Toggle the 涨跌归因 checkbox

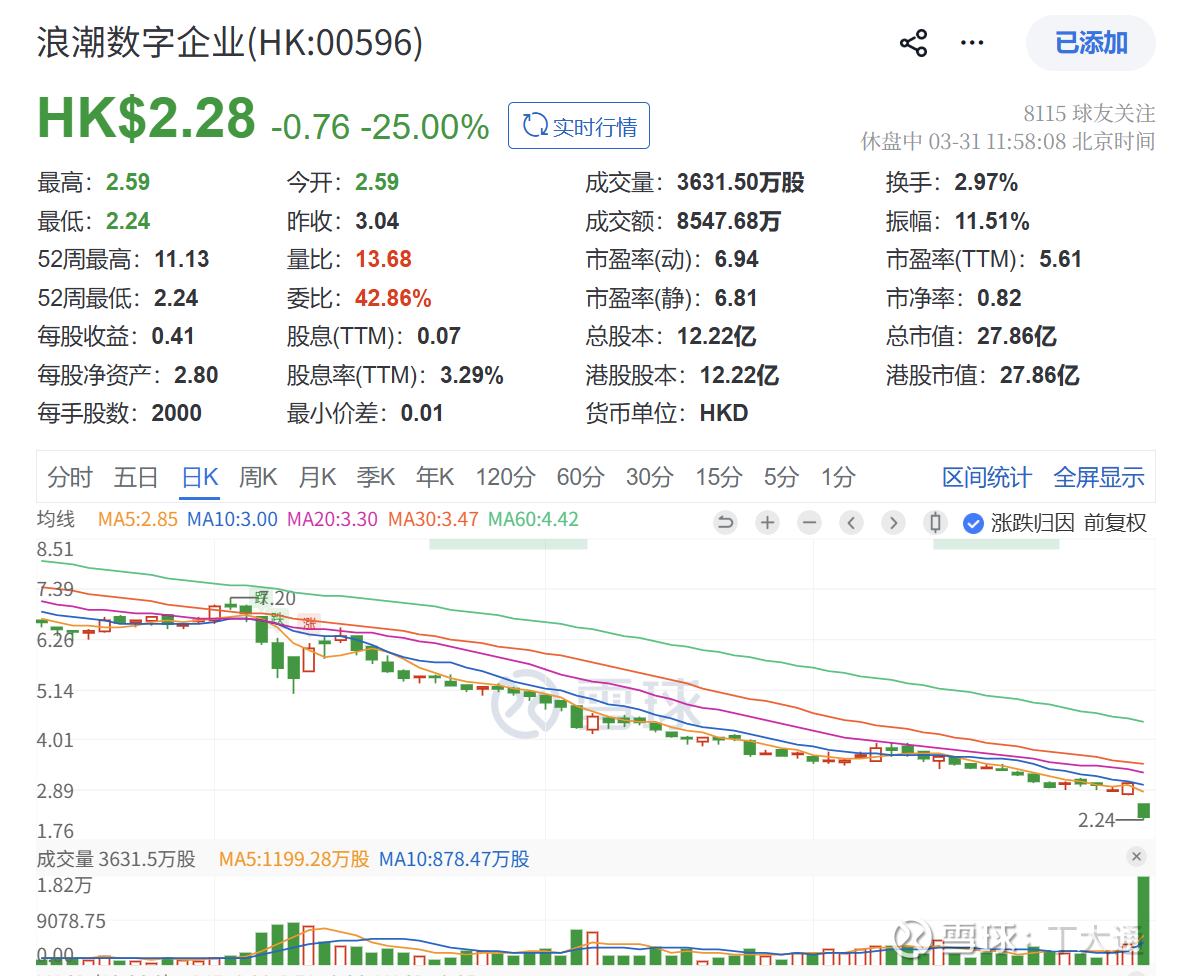973,523
